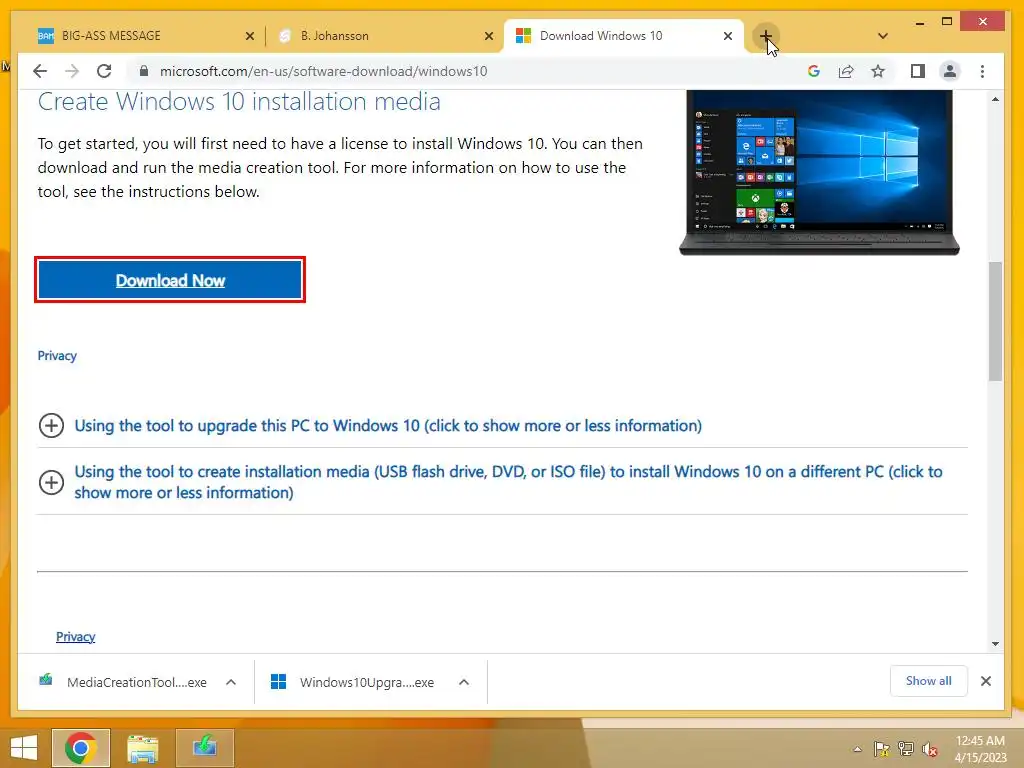Select the Download Windows 10 tab
This screenshot has width=1024, height=768.
(624, 36)
